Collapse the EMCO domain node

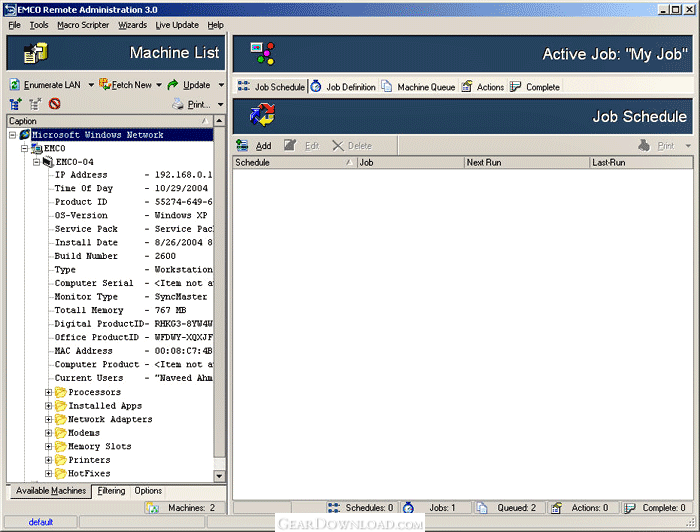click(25, 148)
